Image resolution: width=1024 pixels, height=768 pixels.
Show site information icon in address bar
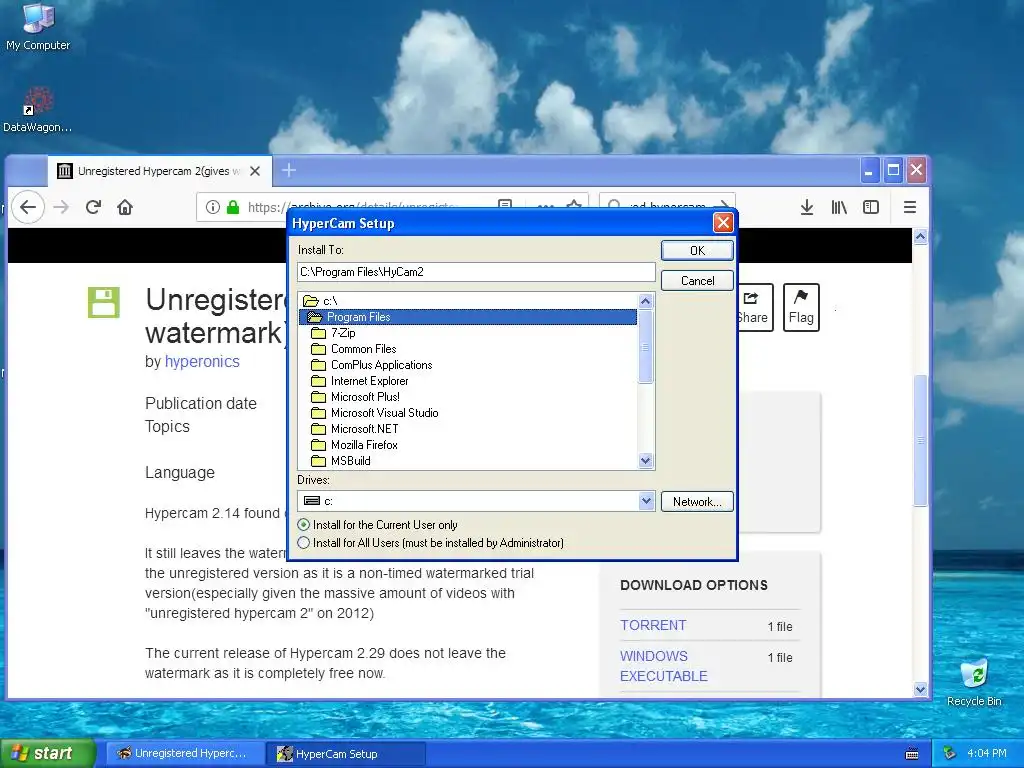pos(212,208)
